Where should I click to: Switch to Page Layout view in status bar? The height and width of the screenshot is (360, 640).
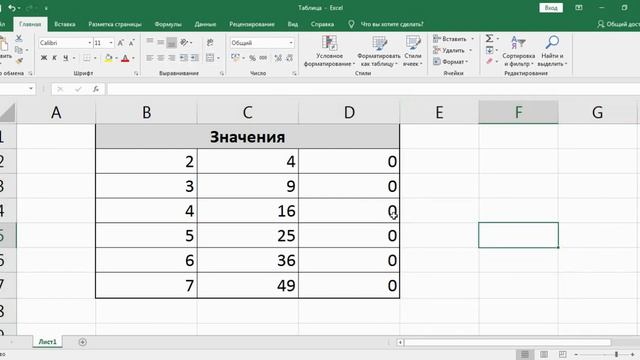544,354
